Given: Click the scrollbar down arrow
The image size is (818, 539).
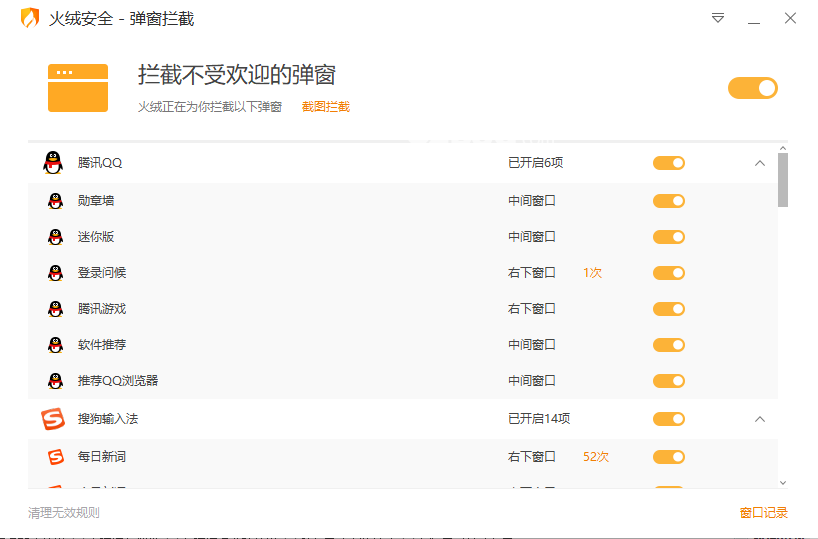Looking at the screenshot, I should (783, 483).
